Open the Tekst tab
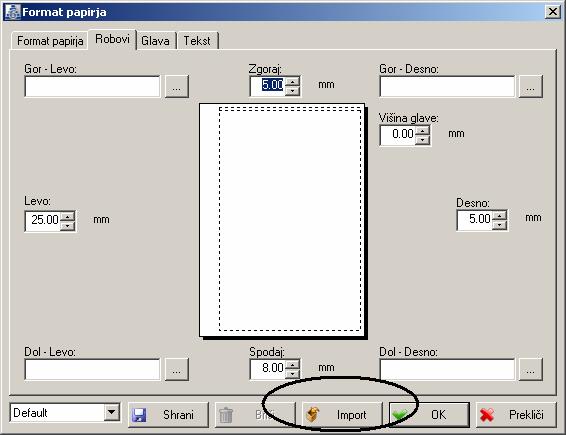The height and width of the screenshot is (435, 566). 197,41
